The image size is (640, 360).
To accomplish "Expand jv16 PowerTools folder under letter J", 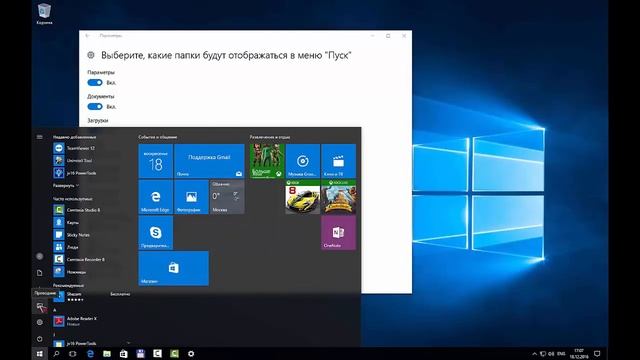I will [x=128, y=343].
